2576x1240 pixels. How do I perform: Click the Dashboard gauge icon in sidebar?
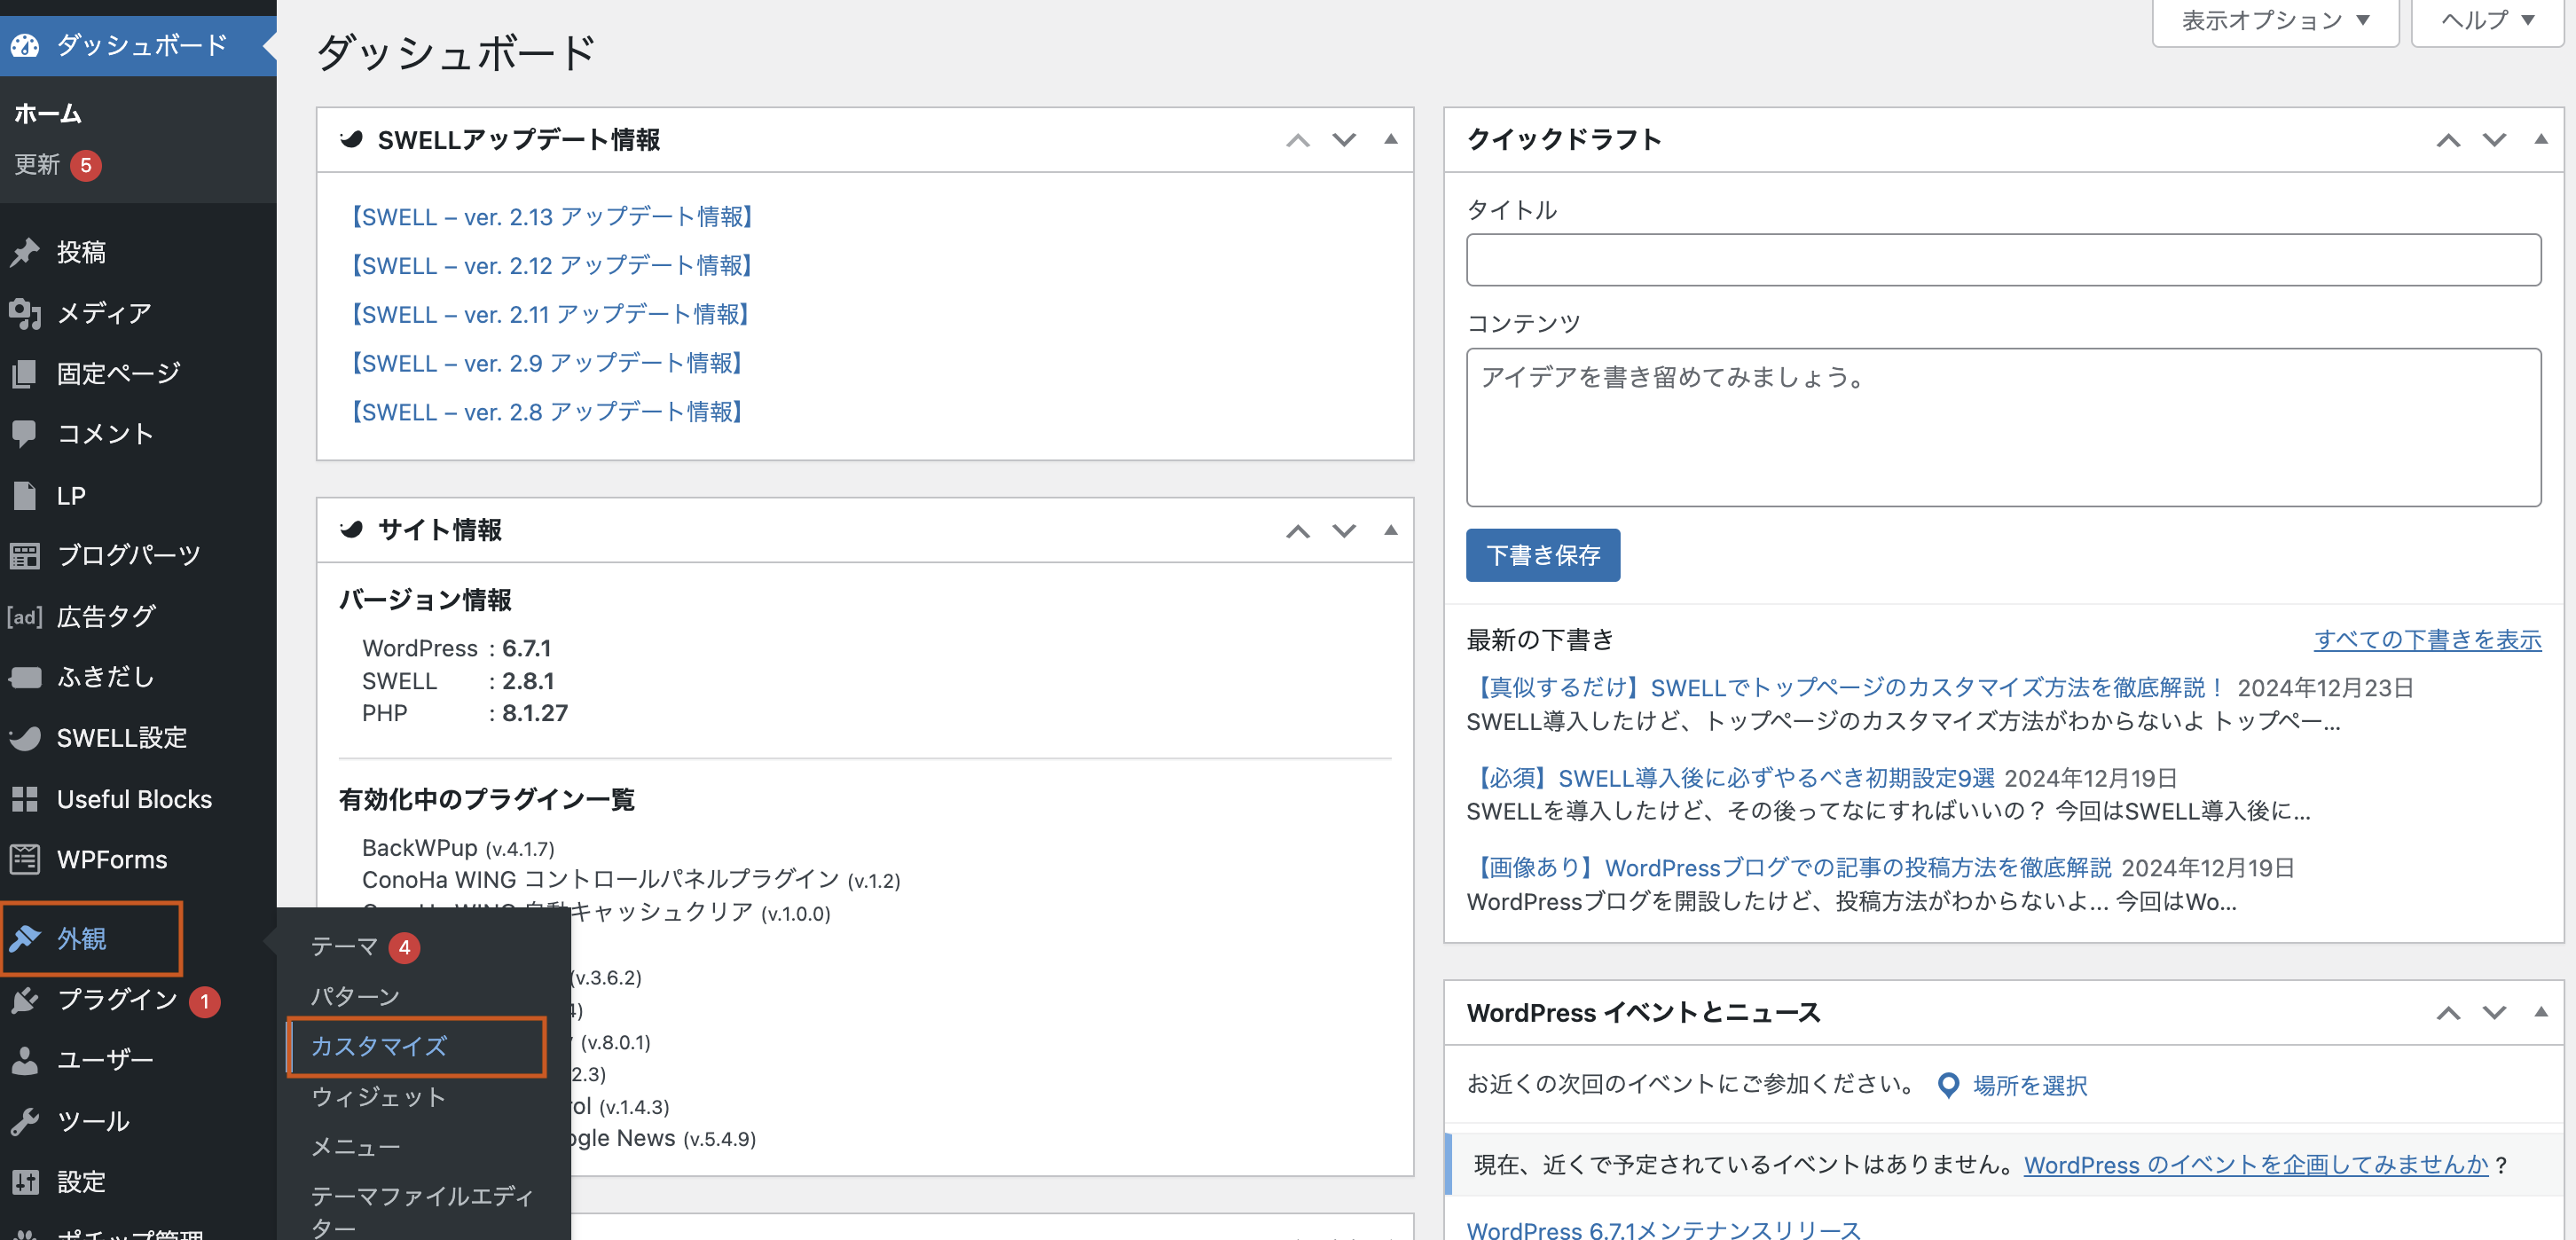tap(25, 45)
